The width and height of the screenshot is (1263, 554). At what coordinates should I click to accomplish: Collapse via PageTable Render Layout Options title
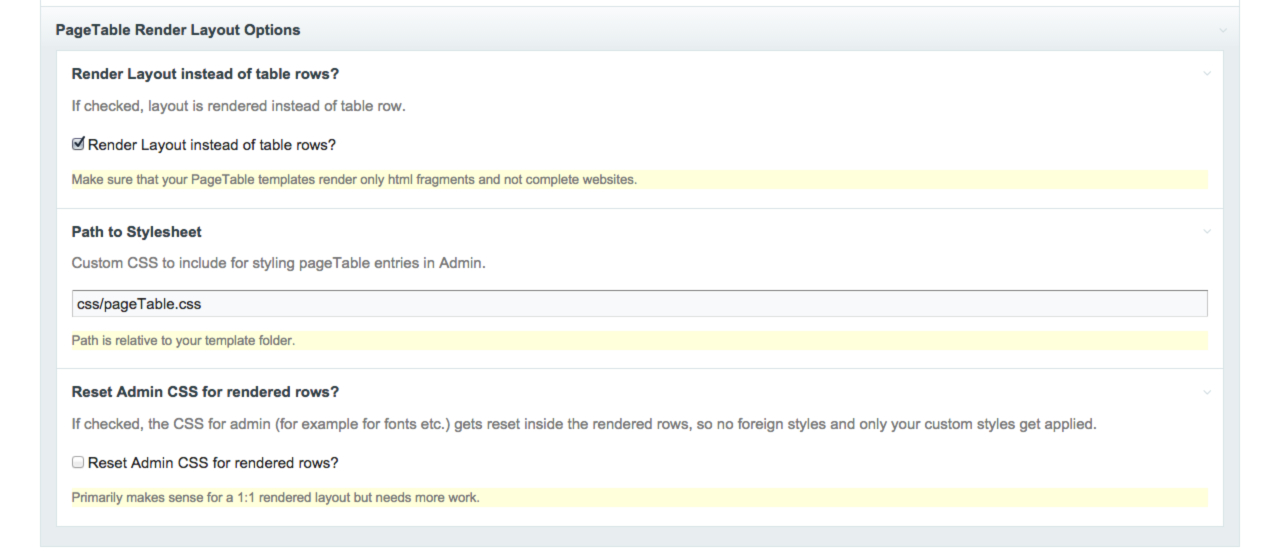[178, 30]
